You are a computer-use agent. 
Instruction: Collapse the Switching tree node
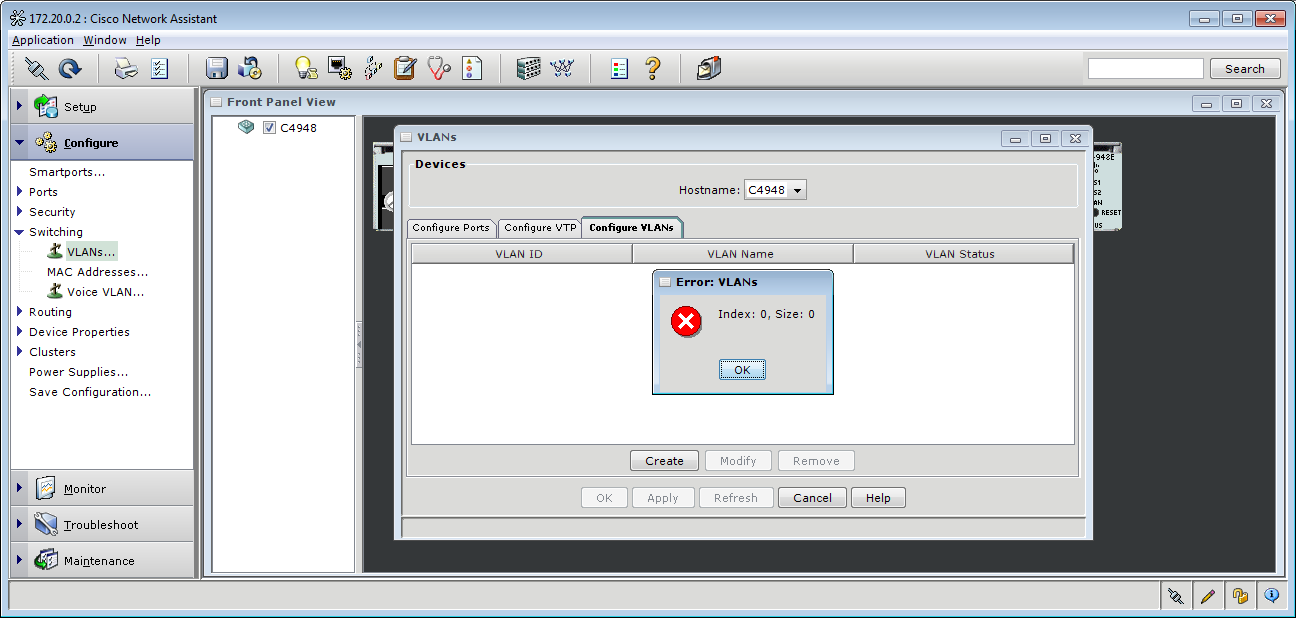tap(19, 232)
